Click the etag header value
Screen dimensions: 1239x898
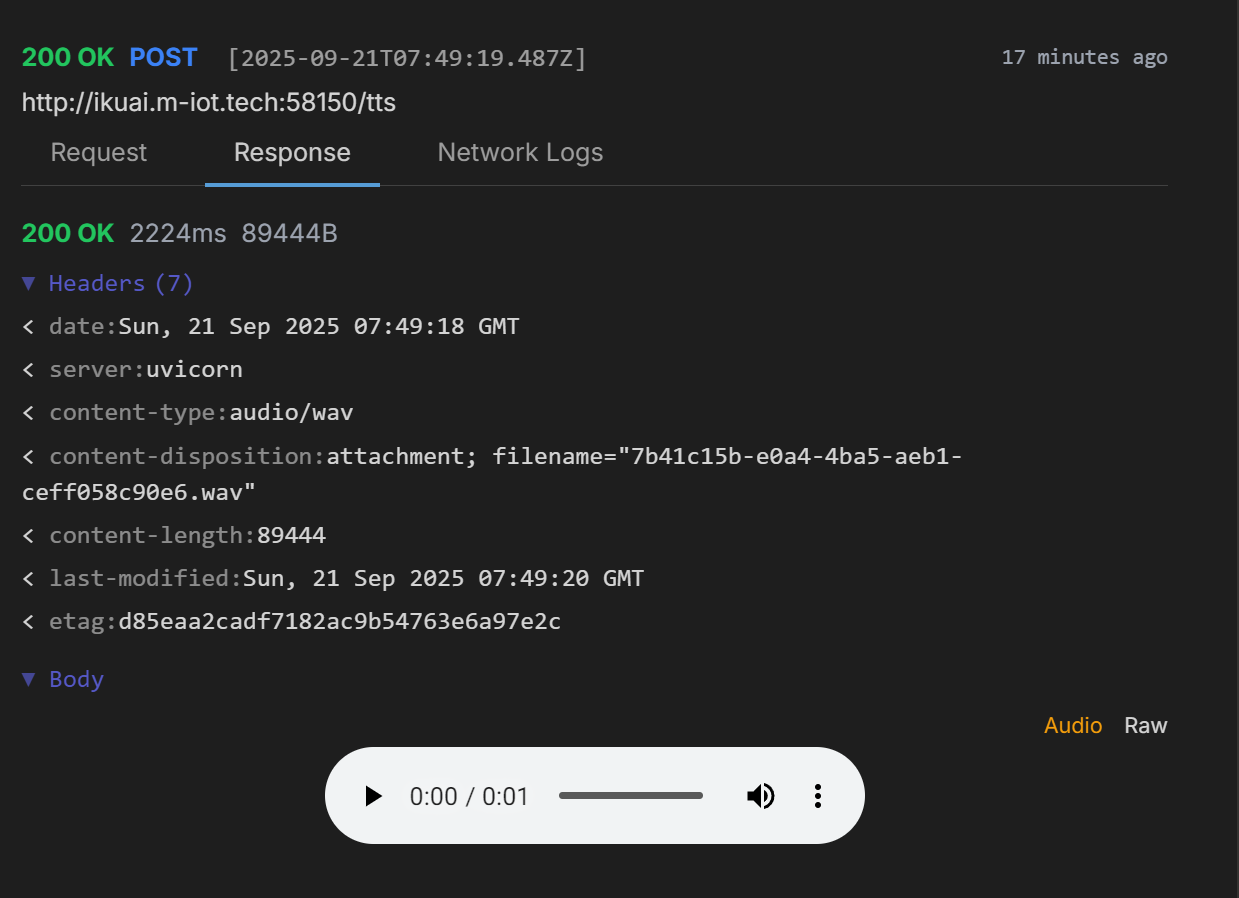point(339,622)
